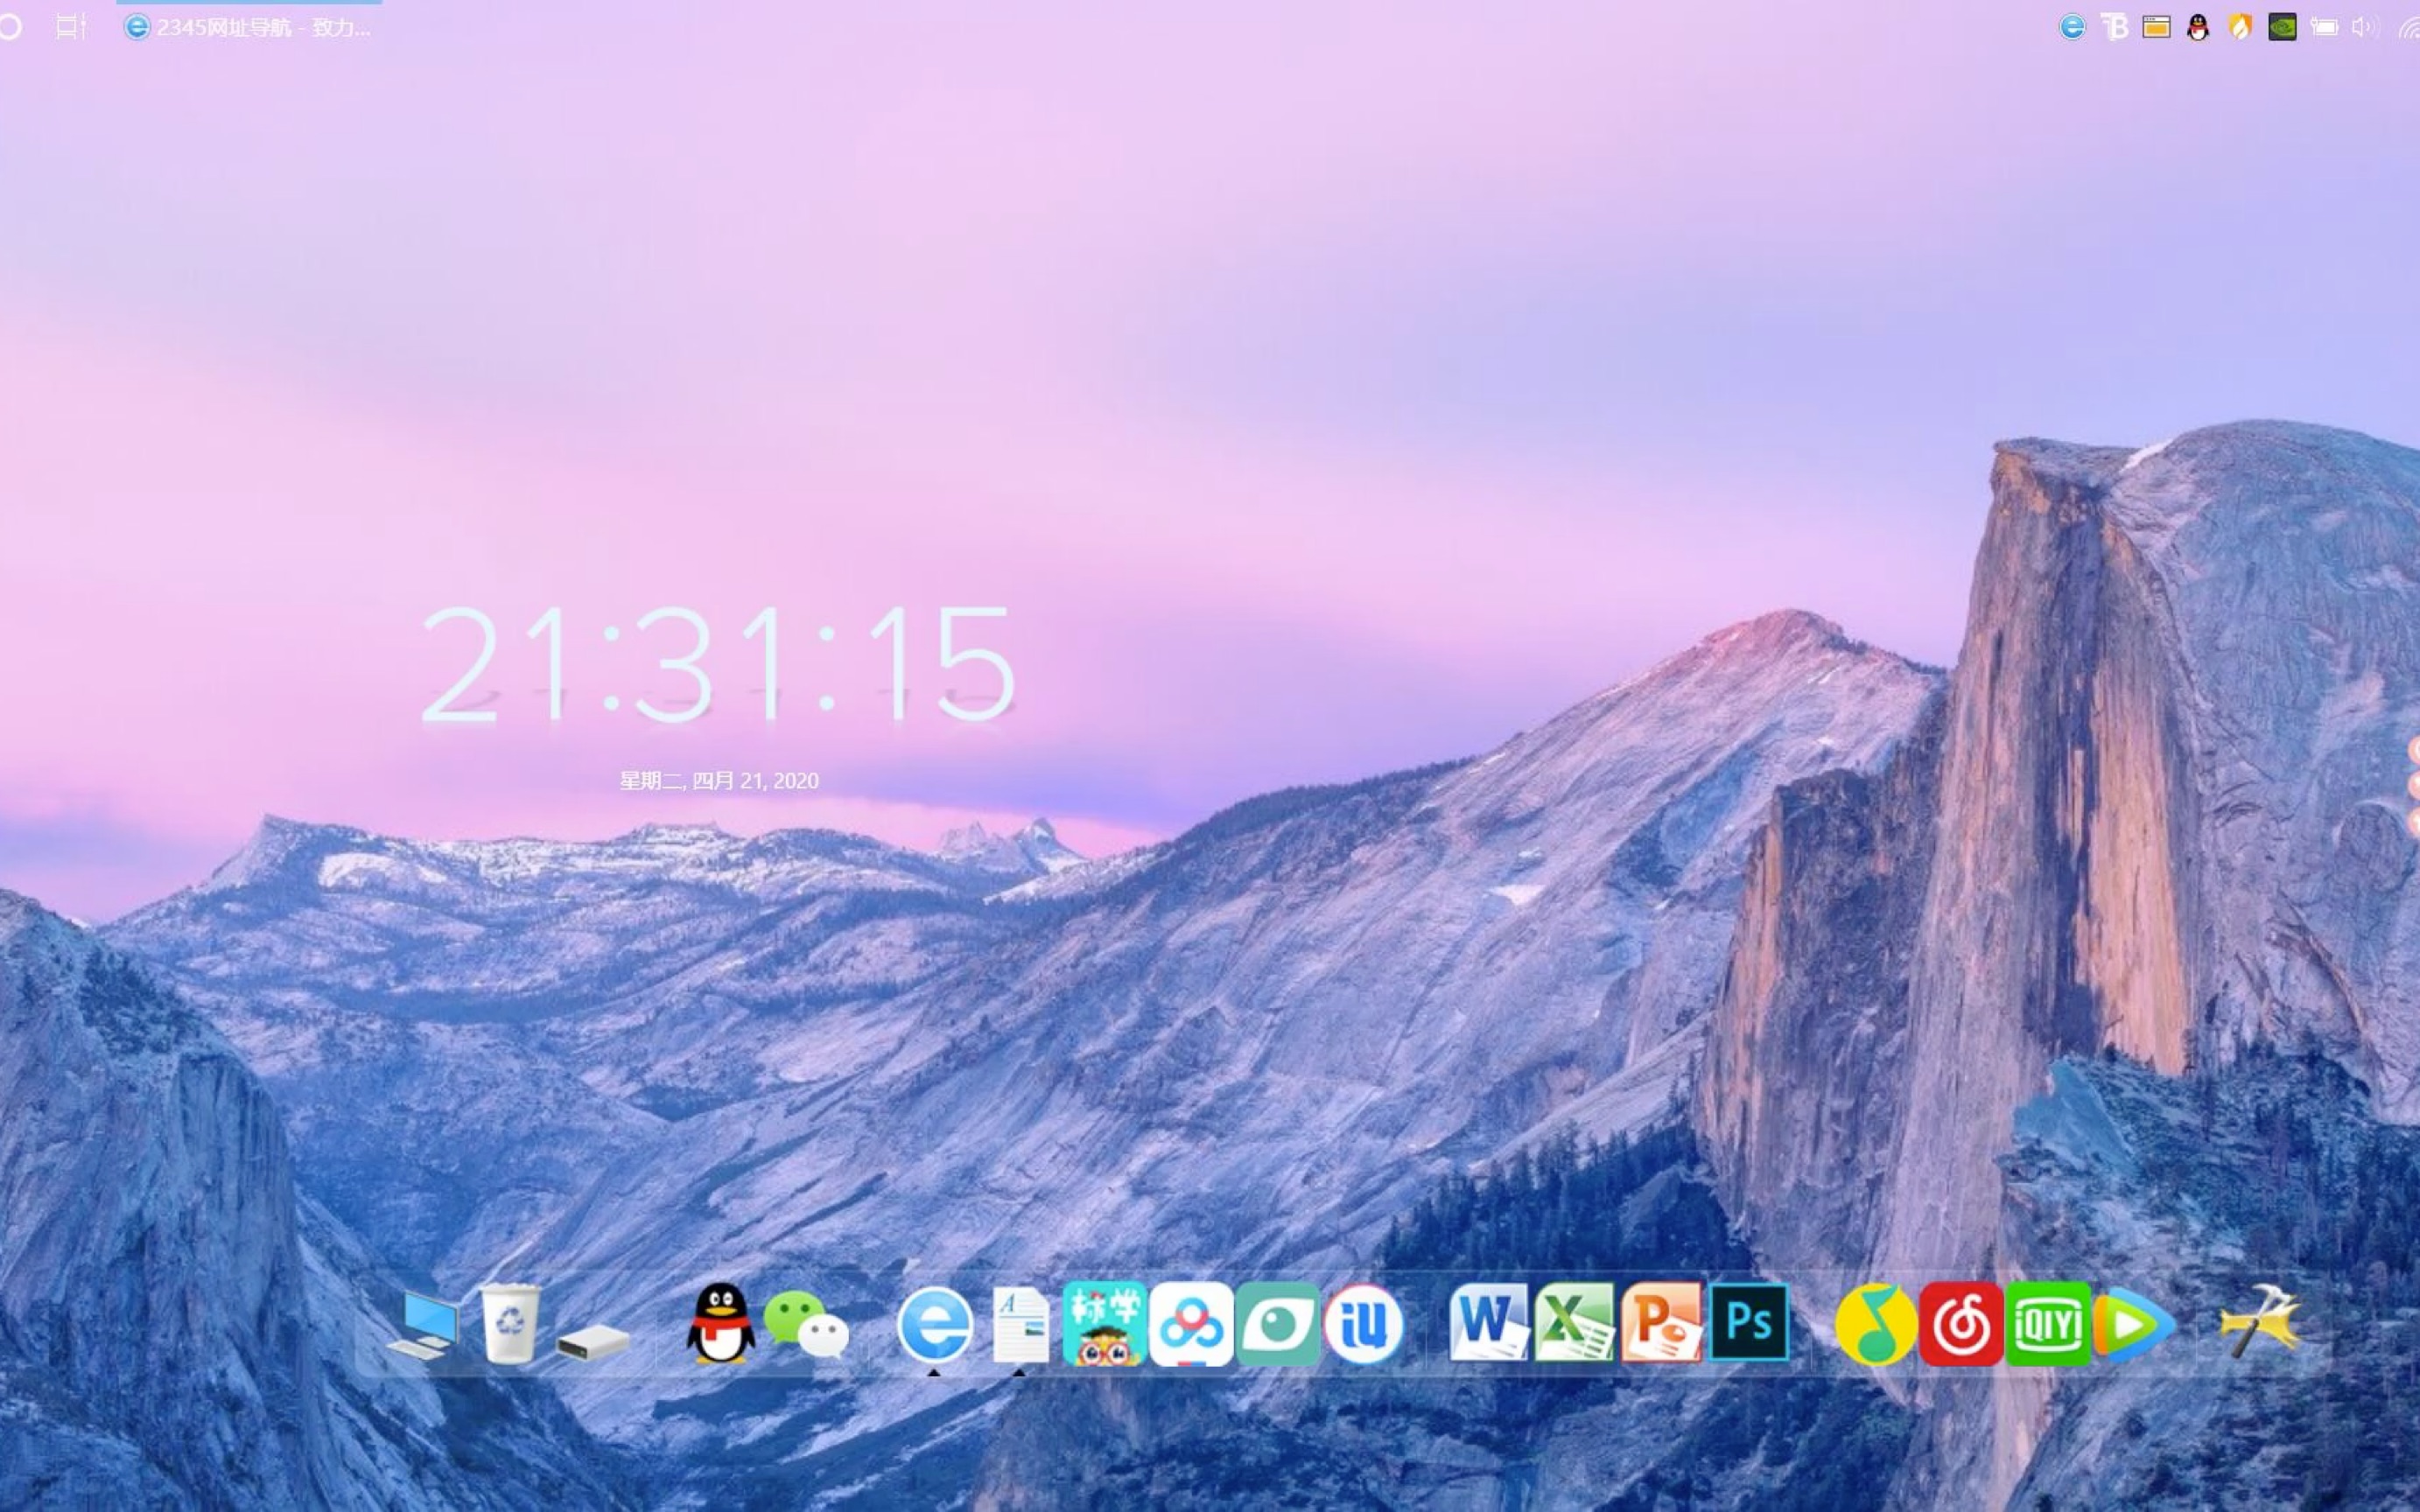Open NetEase Cloud Music app
The image size is (2420, 1512).
[1960, 1324]
